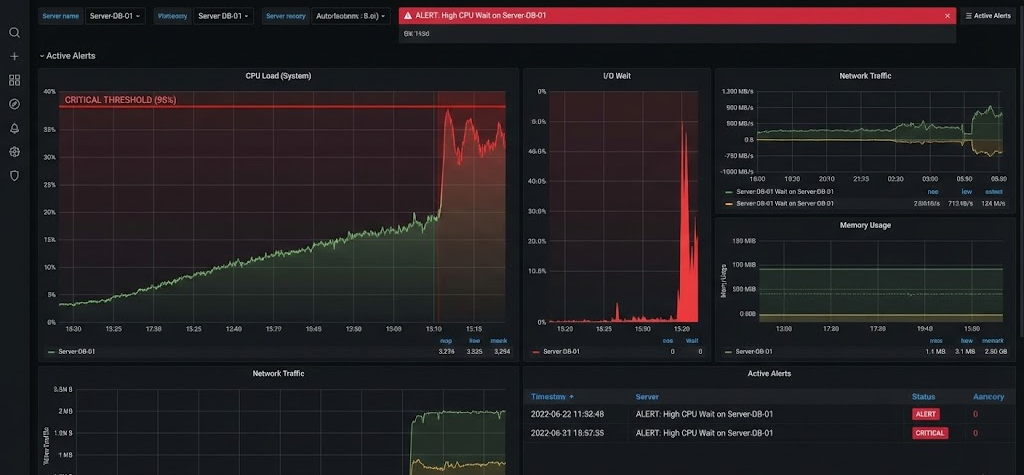Image resolution: width=1024 pixels, height=475 pixels.
Task: Open the search icon in sidebar
Action: (x=14, y=32)
